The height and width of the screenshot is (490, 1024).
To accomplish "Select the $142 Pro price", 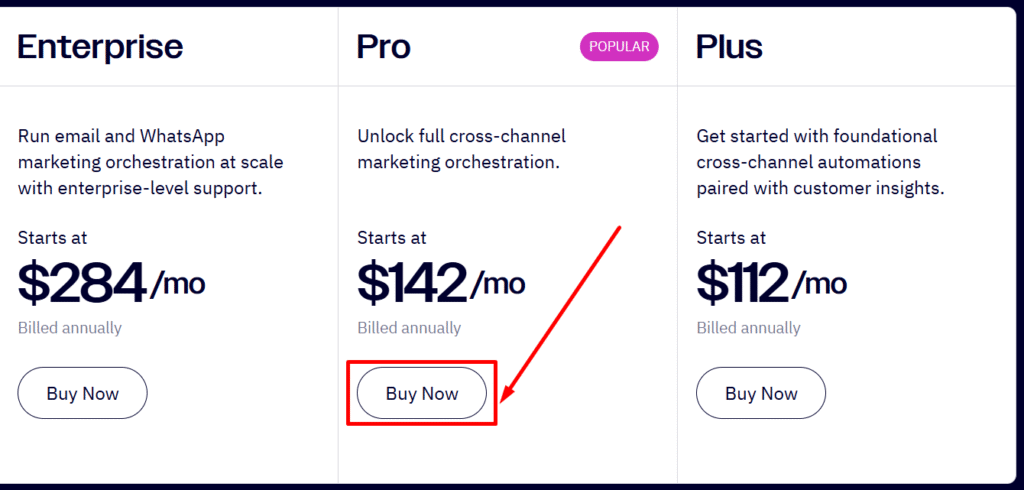I will 412,283.
